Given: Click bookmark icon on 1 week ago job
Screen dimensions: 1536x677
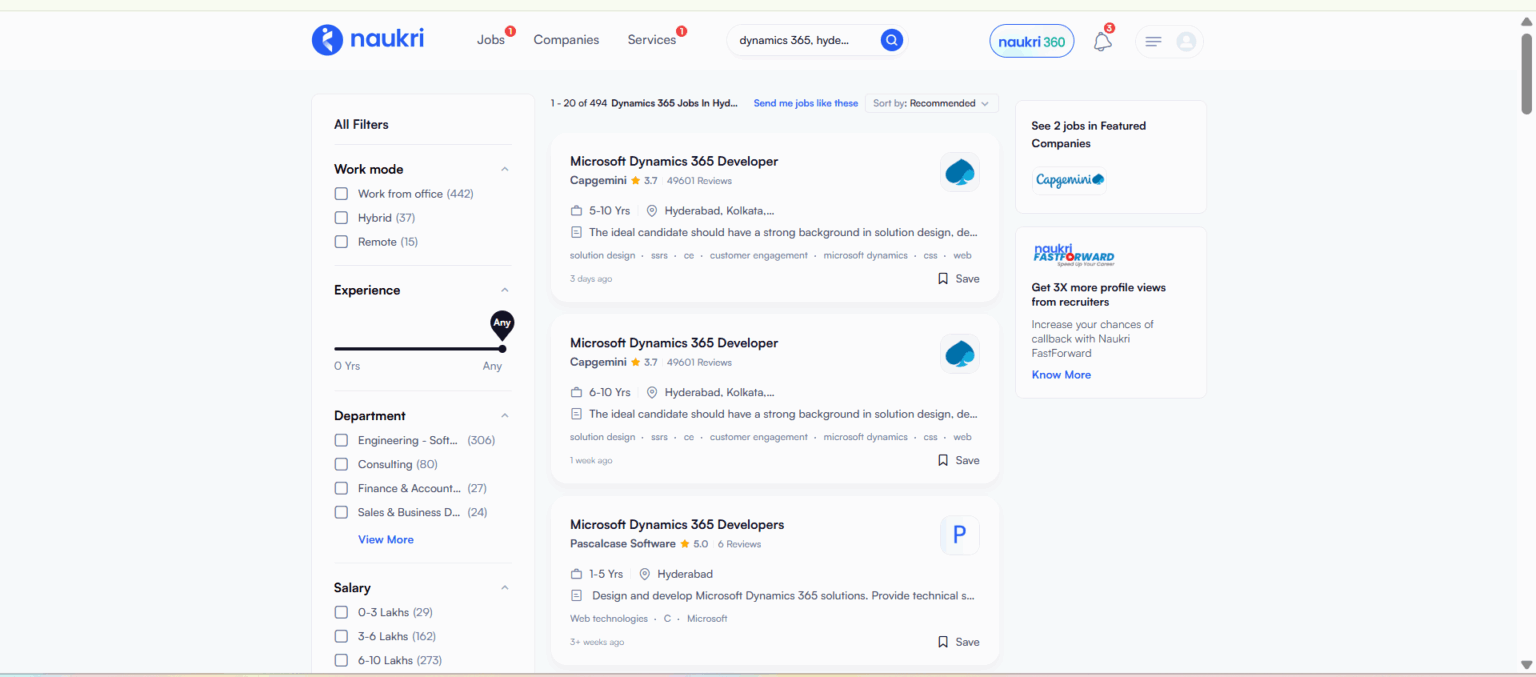Looking at the screenshot, I should [943, 460].
